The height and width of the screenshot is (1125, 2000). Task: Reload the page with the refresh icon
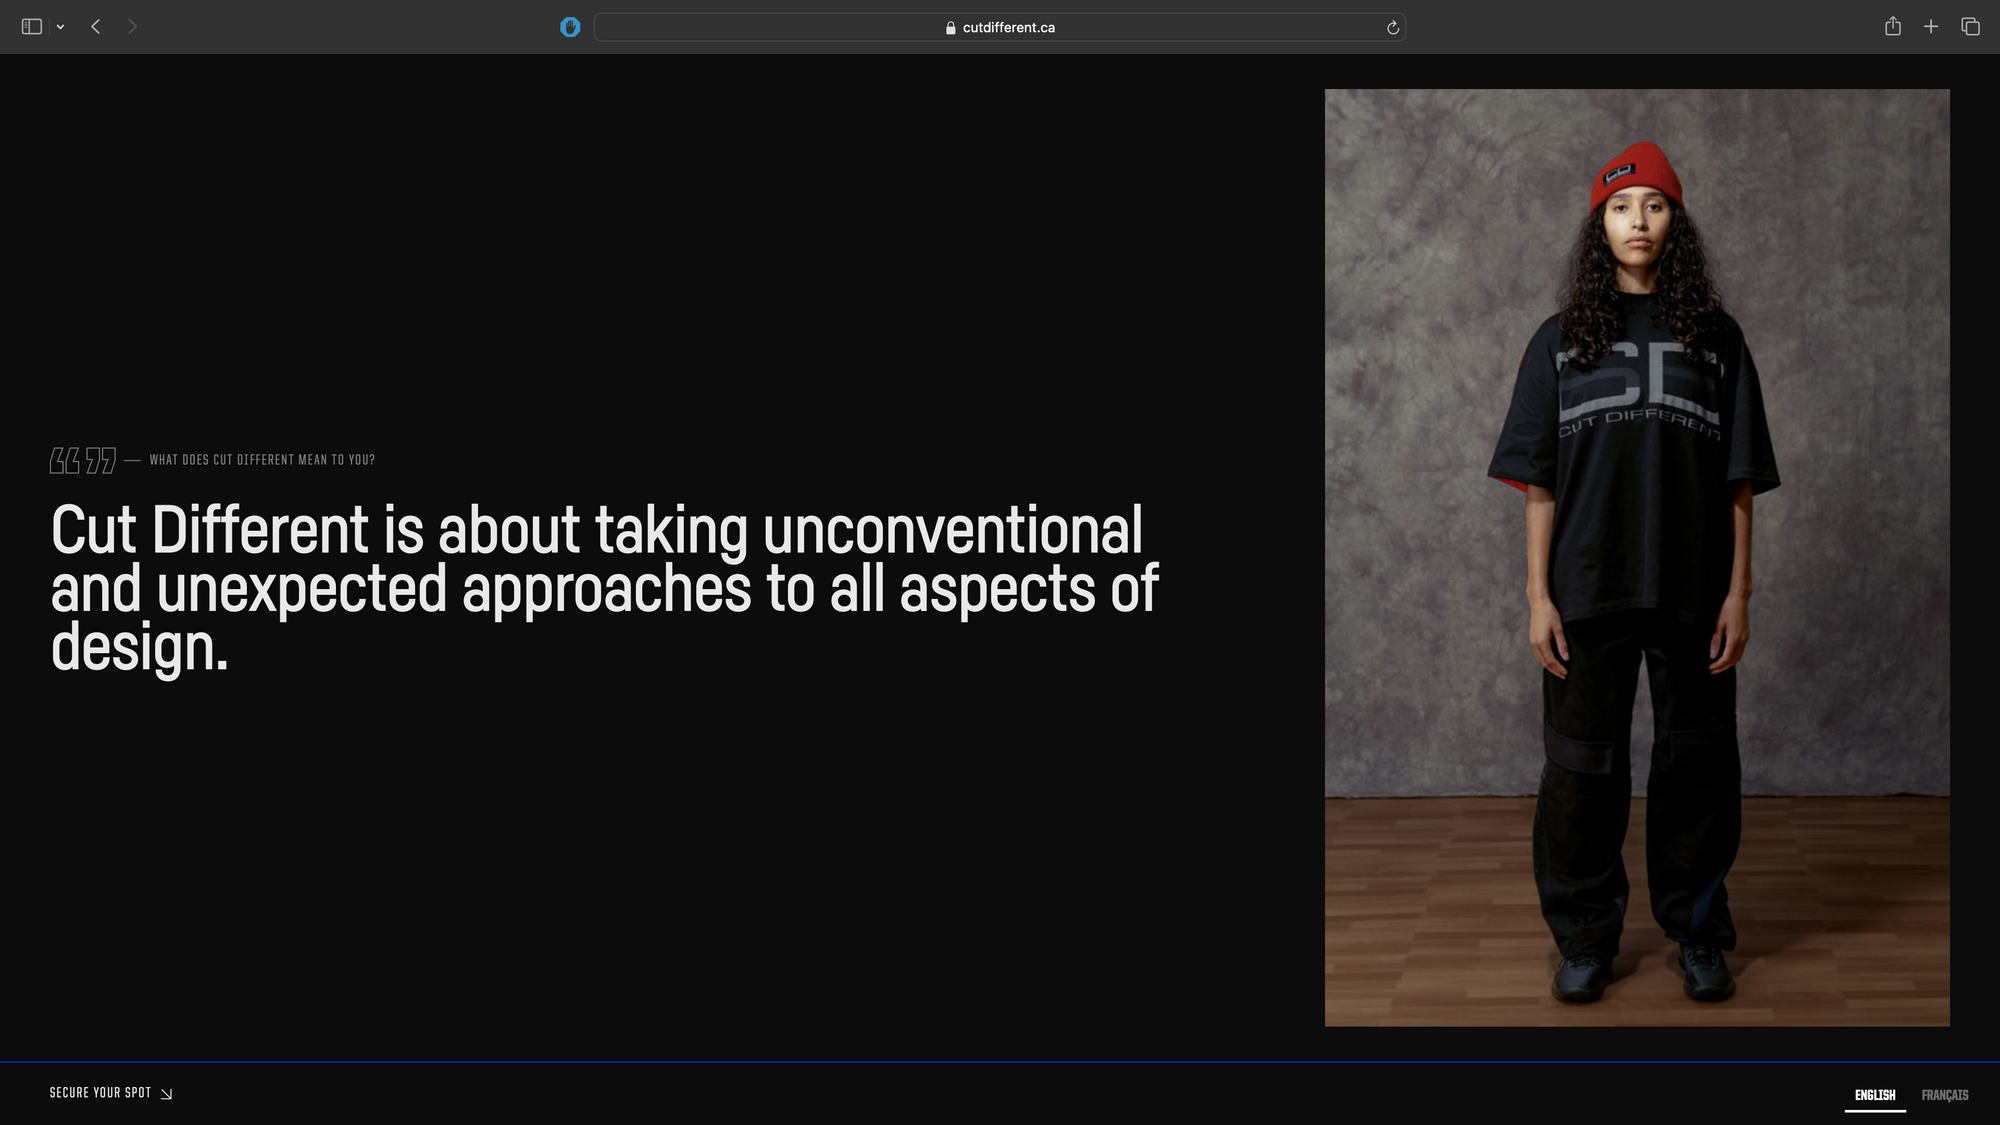point(1392,28)
